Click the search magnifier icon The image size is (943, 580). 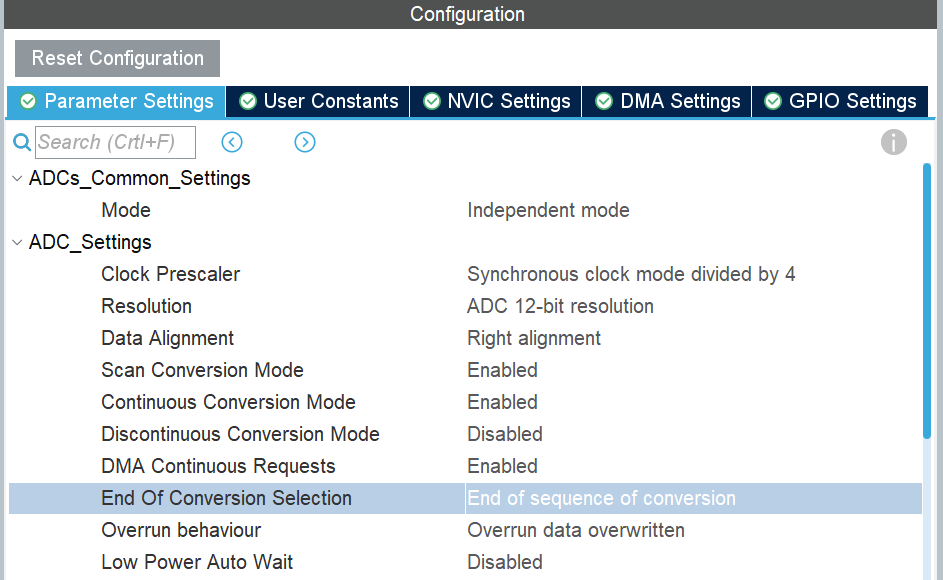[x=22, y=142]
